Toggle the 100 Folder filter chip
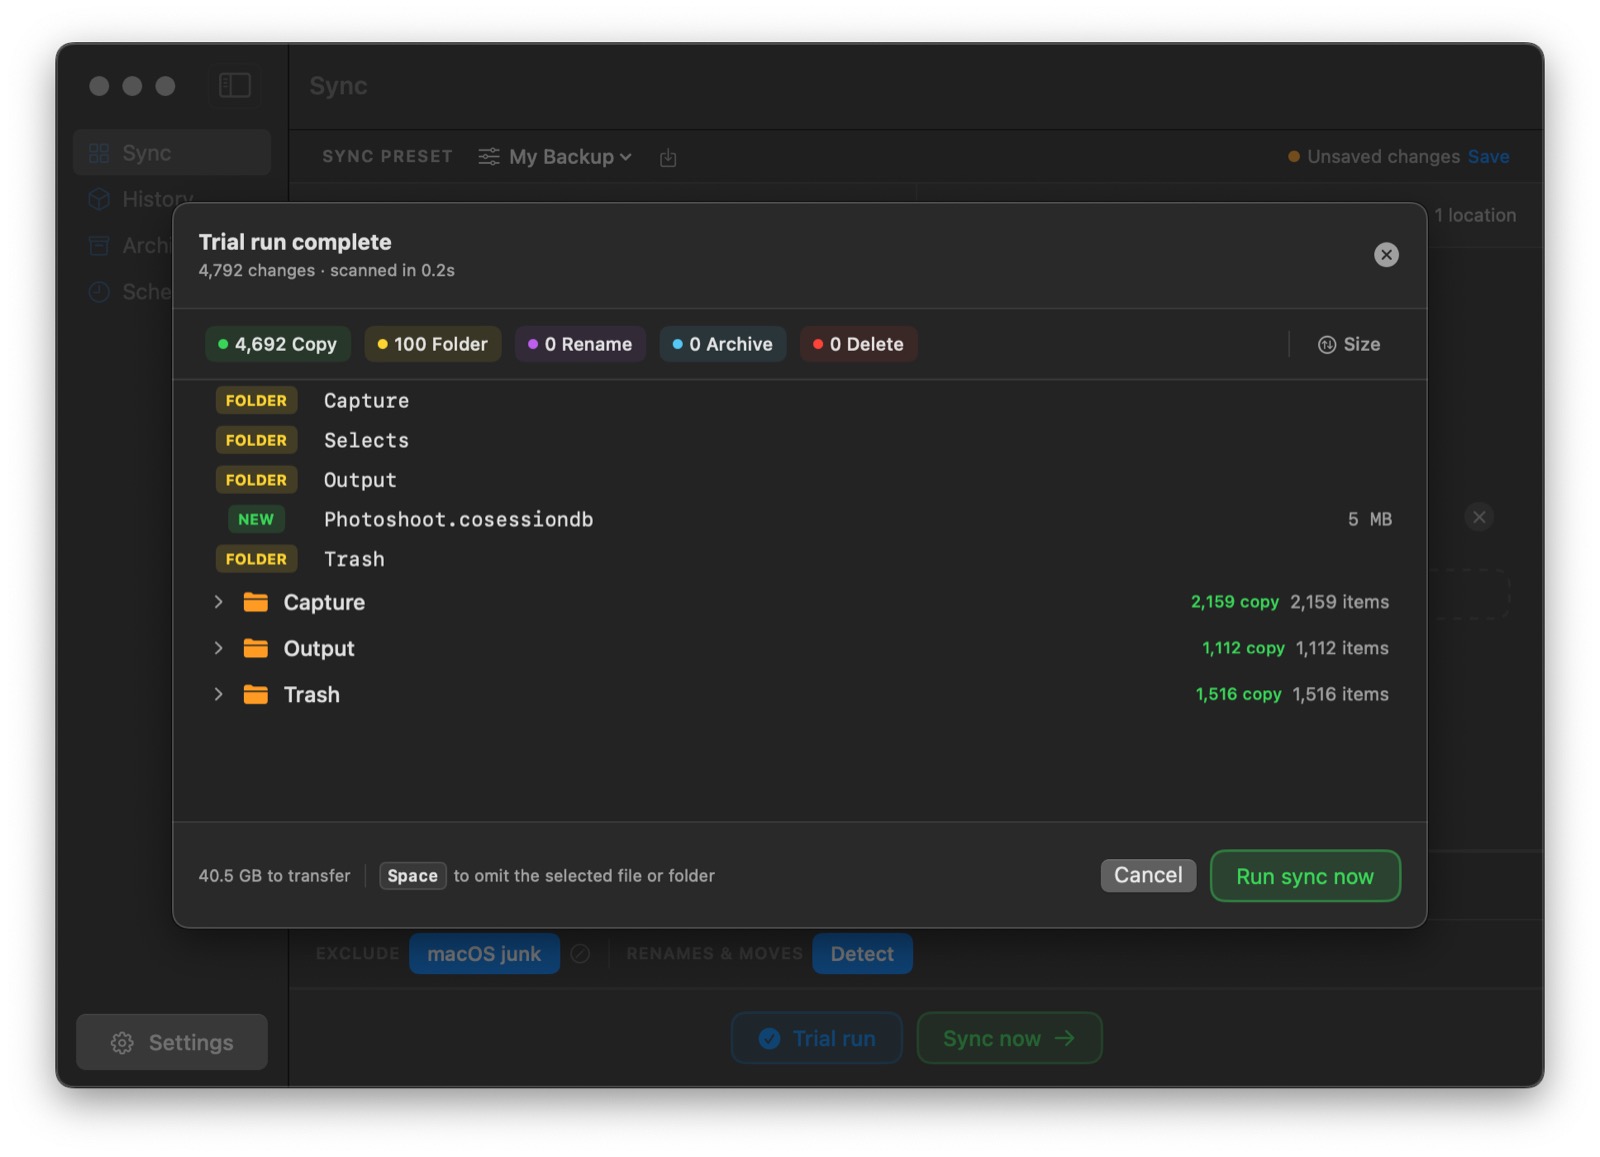 tap(432, 344)
